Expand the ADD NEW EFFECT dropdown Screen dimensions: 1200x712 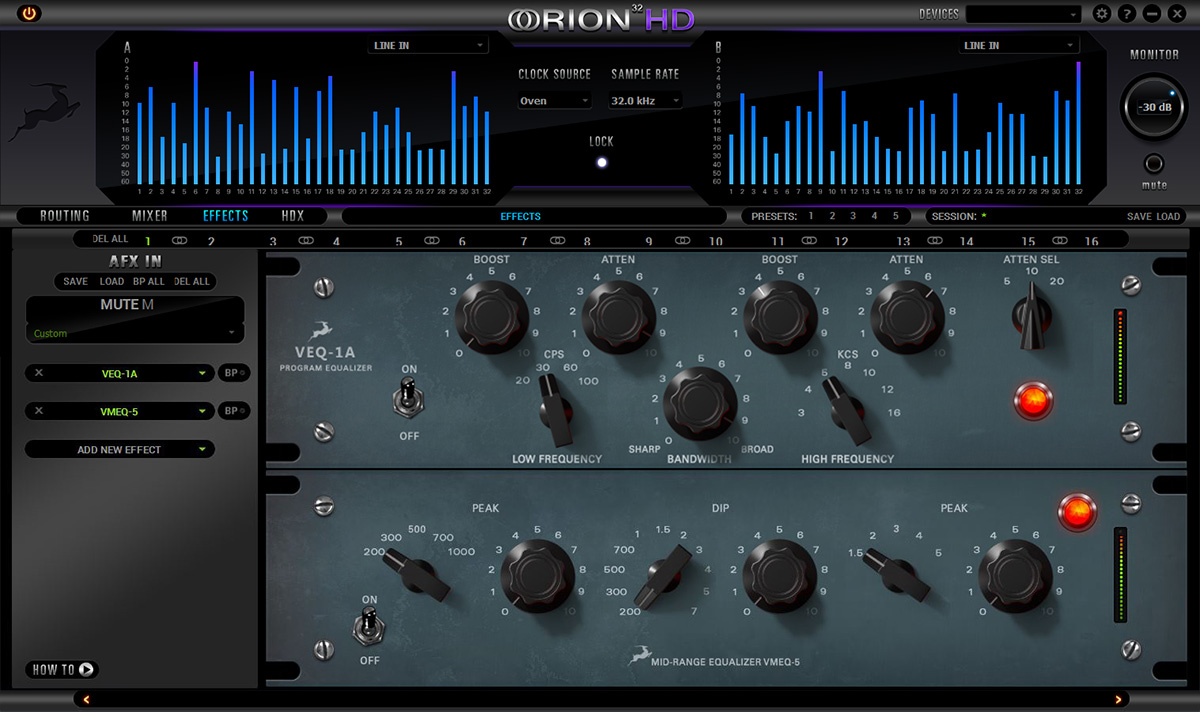(x=119, y=449)
